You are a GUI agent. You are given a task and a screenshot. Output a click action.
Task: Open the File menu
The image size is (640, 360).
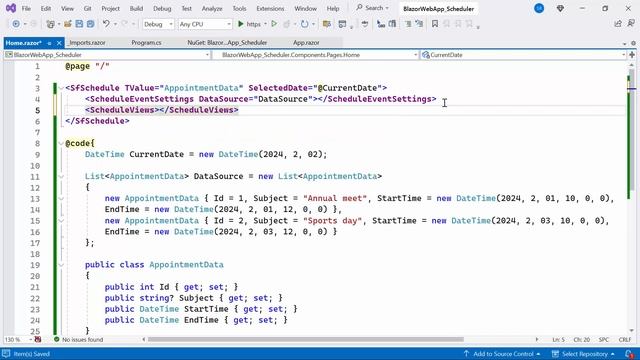point(26,8)
